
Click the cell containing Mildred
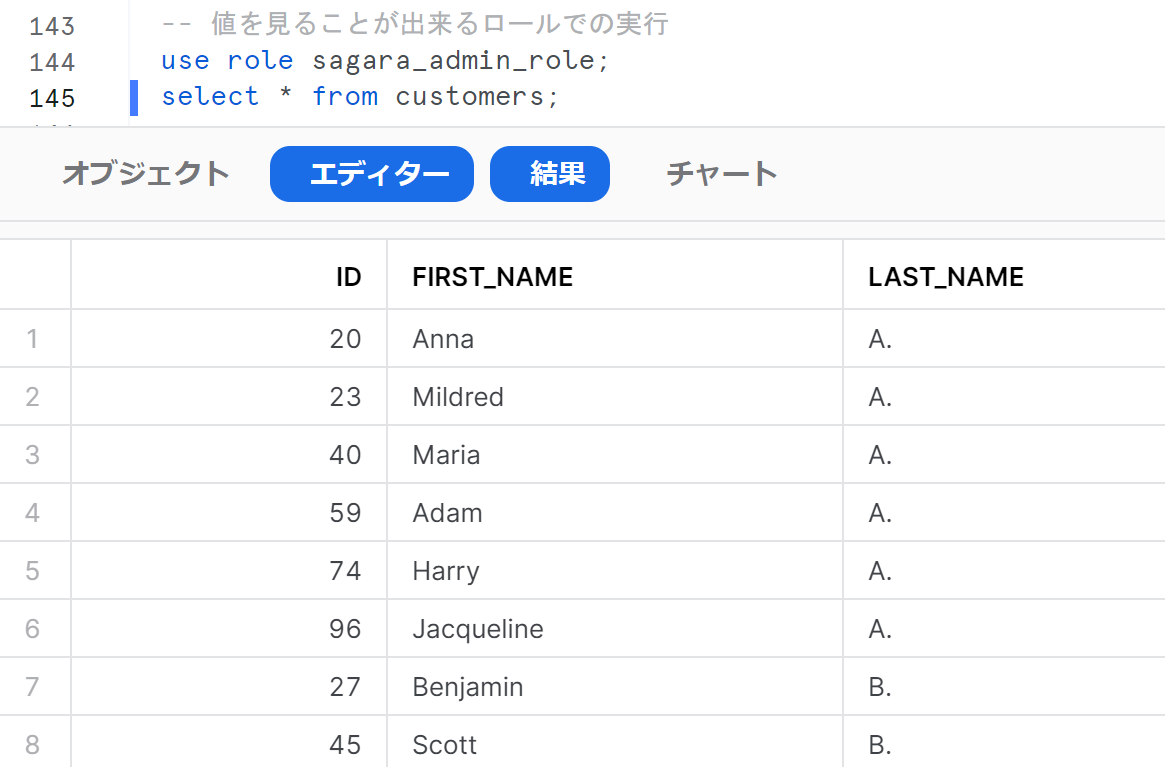click(x=457, y=397)
